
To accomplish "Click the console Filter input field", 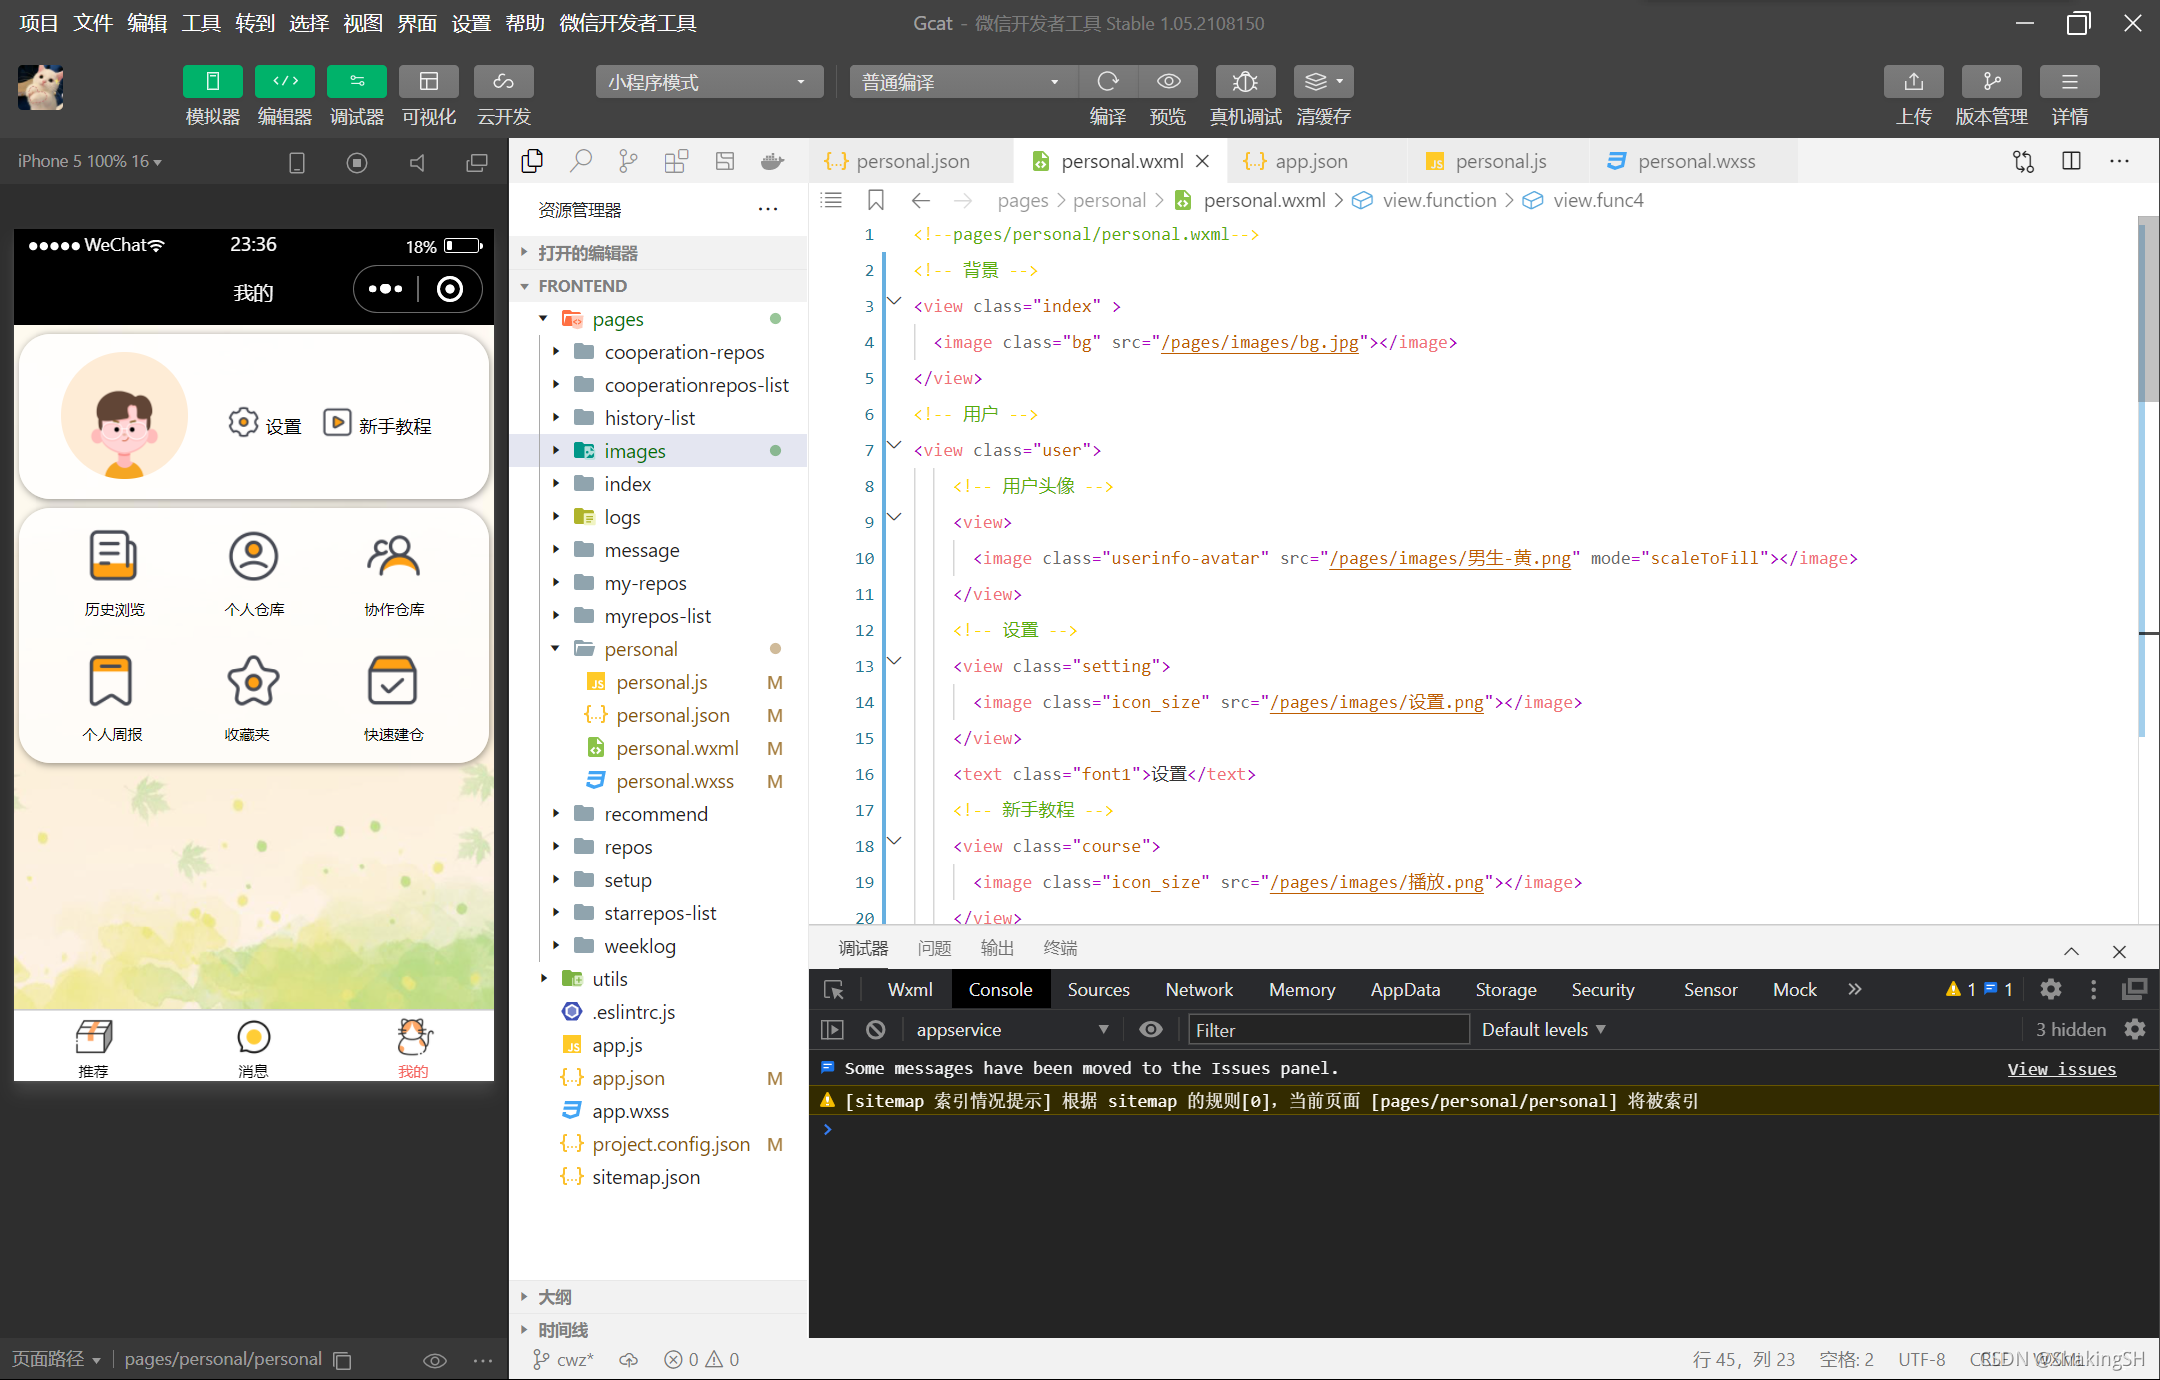I will [1327, 1029].
